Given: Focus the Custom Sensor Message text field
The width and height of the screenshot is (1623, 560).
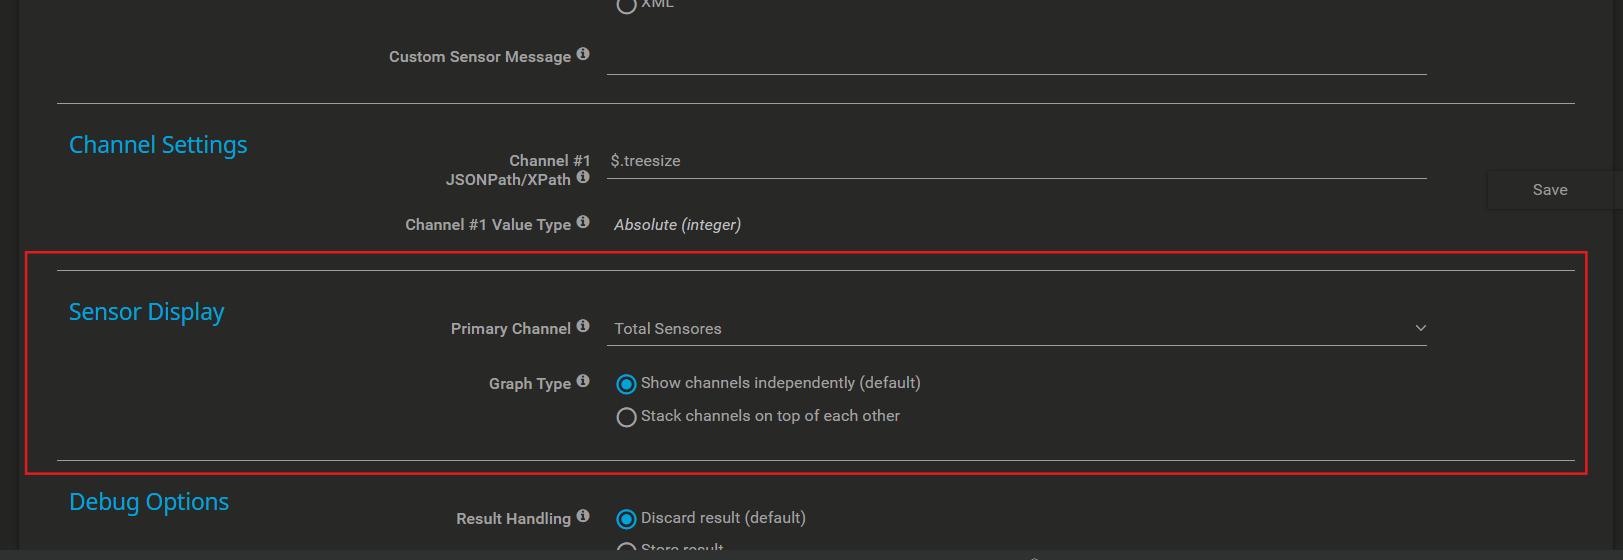Looking at the screenshot, I should 1015,58.
